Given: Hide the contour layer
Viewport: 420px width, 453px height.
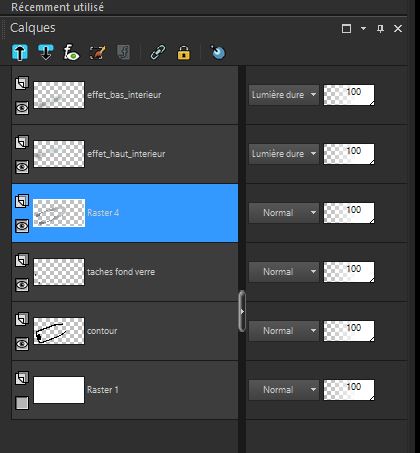Looking at the screenshot, I should [x=22, y=344].
